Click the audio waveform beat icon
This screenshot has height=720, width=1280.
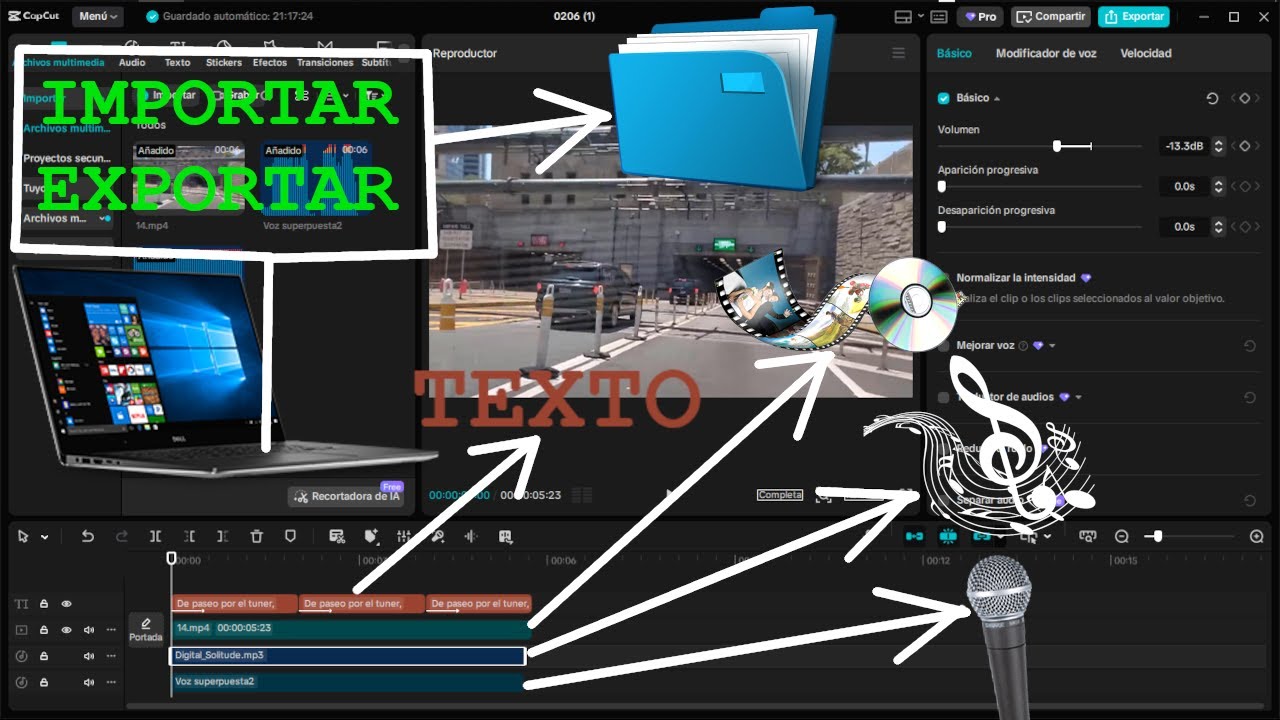click(471, 536)
